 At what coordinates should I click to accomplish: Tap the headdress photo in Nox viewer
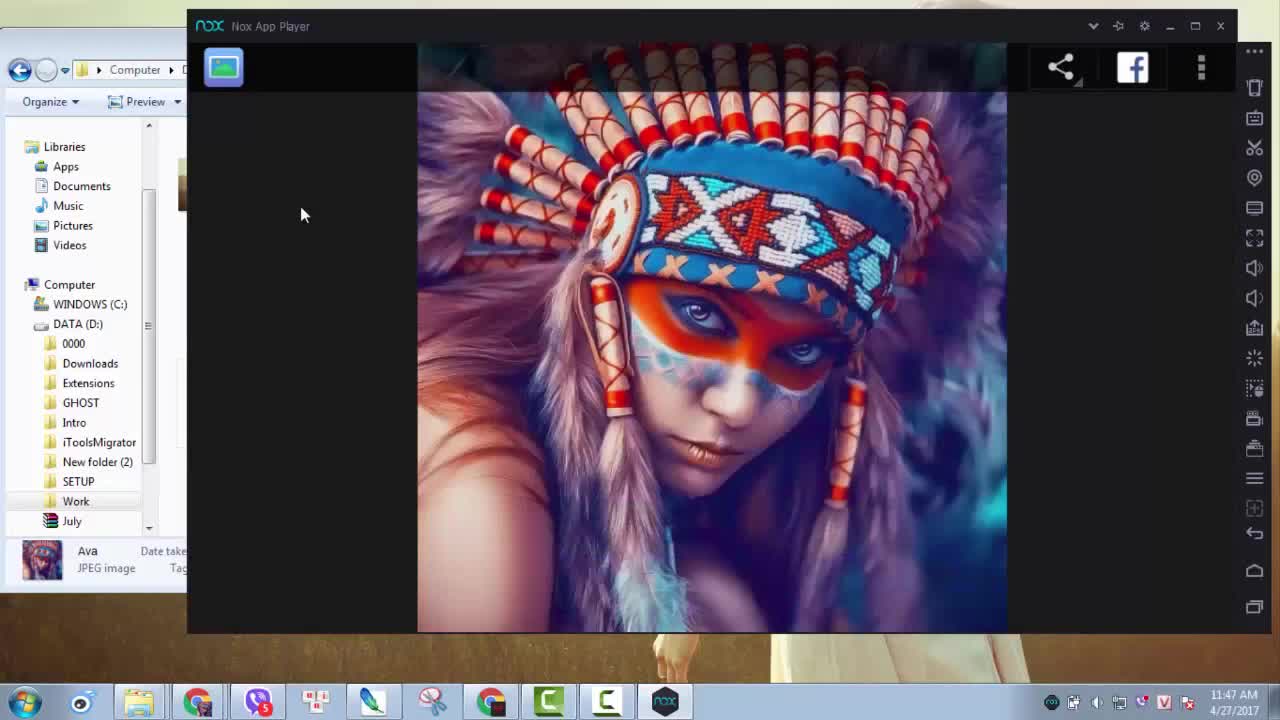[712, 338]
